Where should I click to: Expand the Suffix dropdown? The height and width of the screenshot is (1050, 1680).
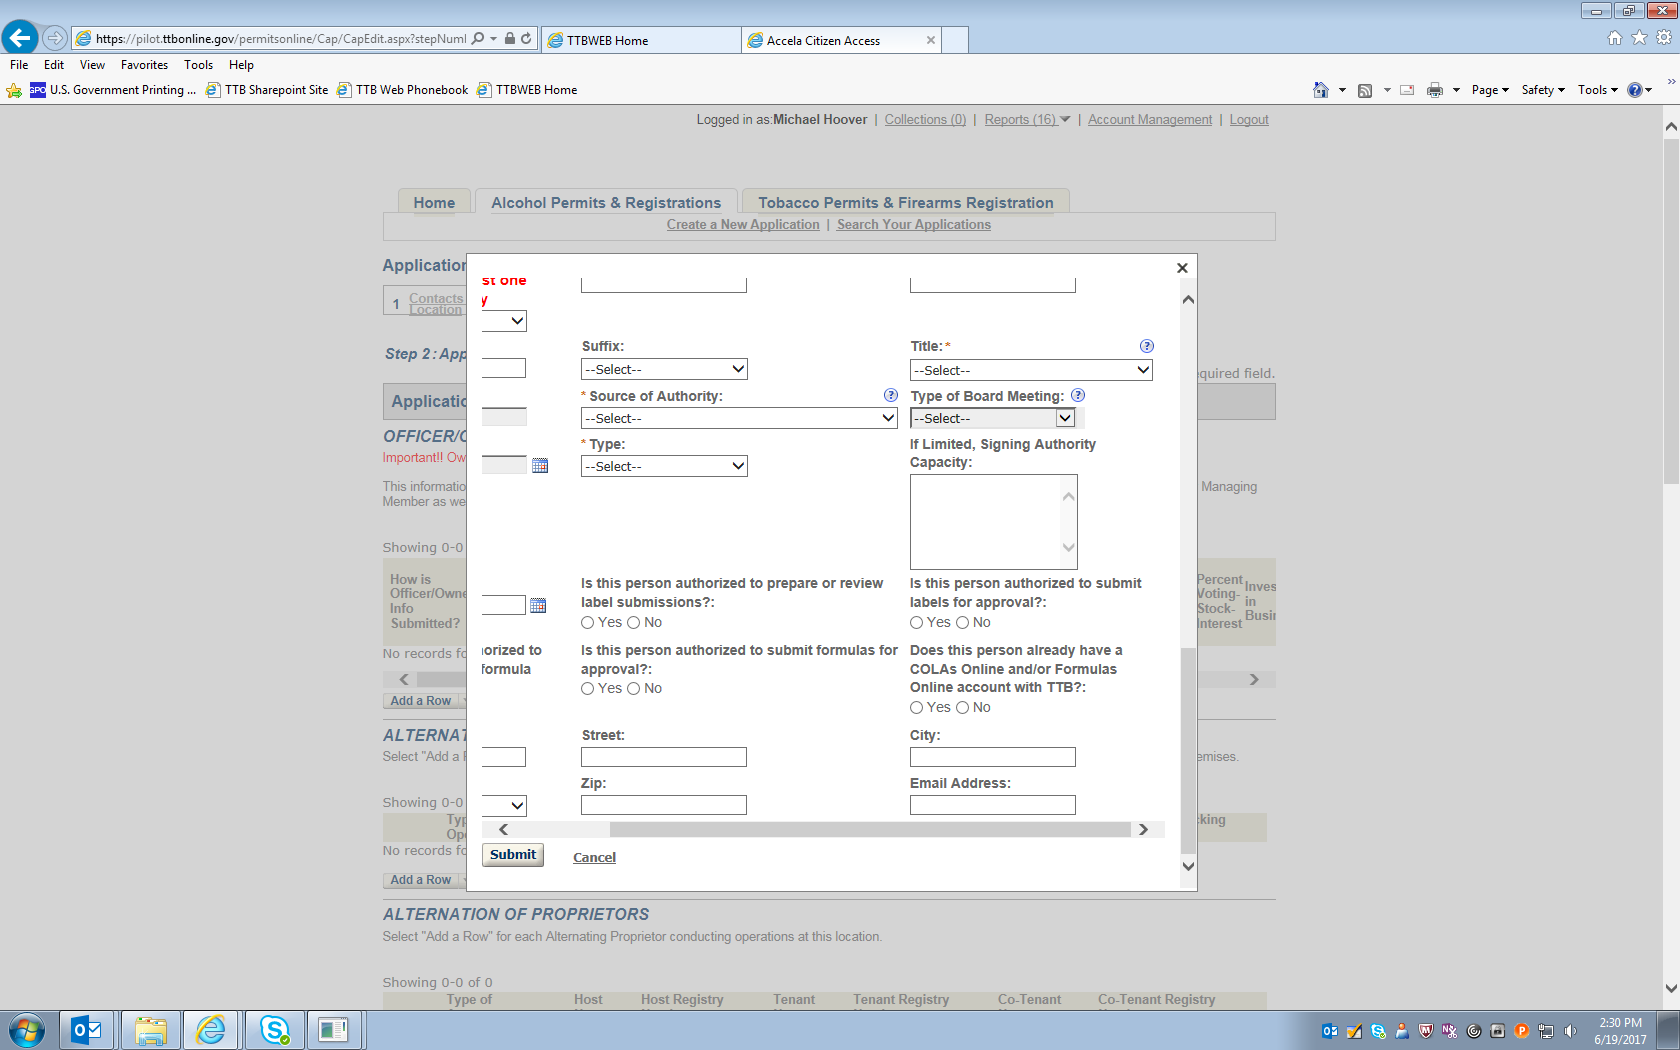point(664,369)
